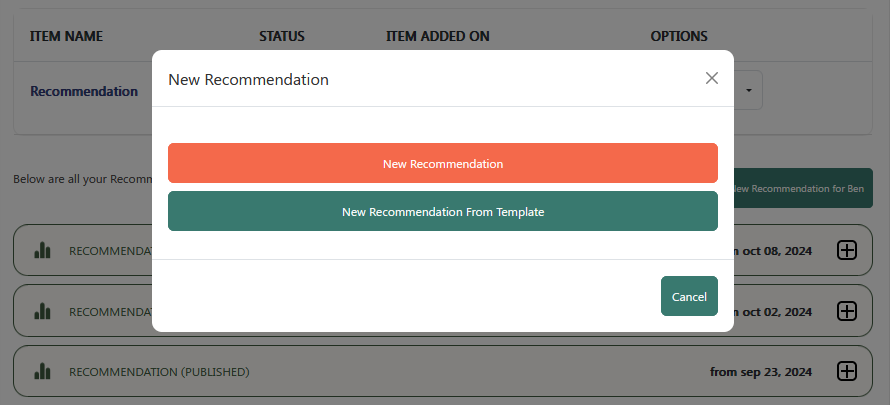This screenshot has height=405, width=890.
Task: Click the OPTIONS column header
Action: click(x=678, y=37)
